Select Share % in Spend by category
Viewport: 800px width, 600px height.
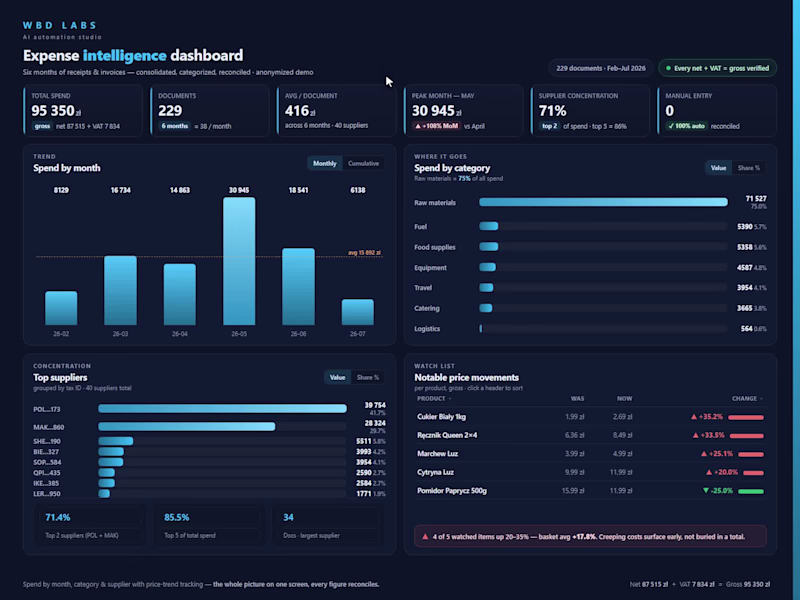click(x=748, y=168)
